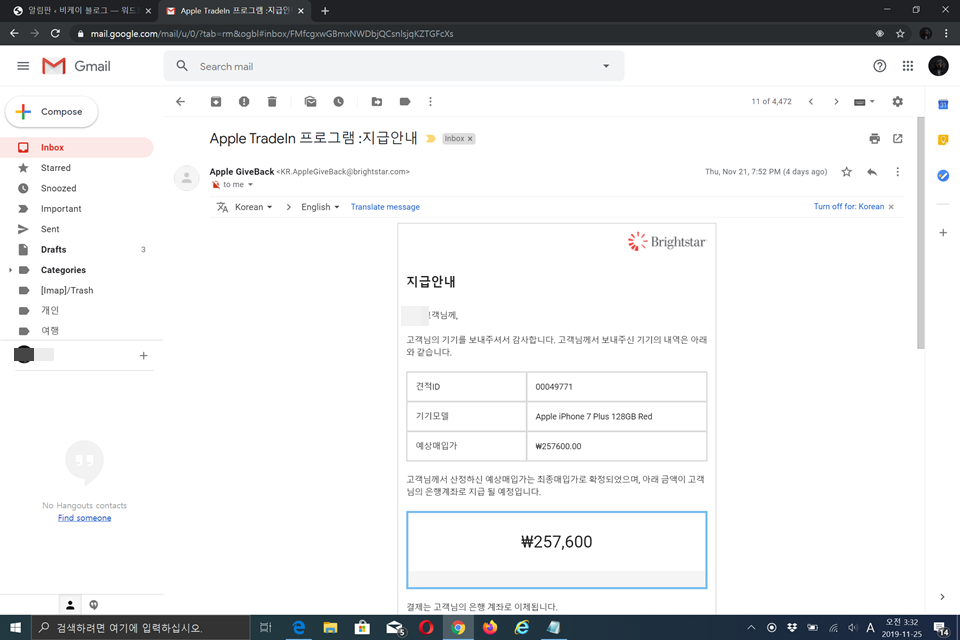Screen dimensions: 960x640
Task: Open message options three dots menu
Action: 898,172
